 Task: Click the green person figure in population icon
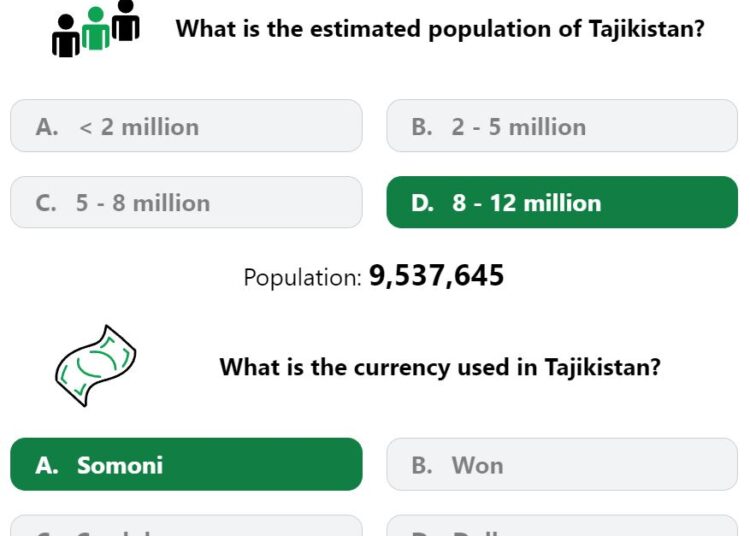[96, 29]
